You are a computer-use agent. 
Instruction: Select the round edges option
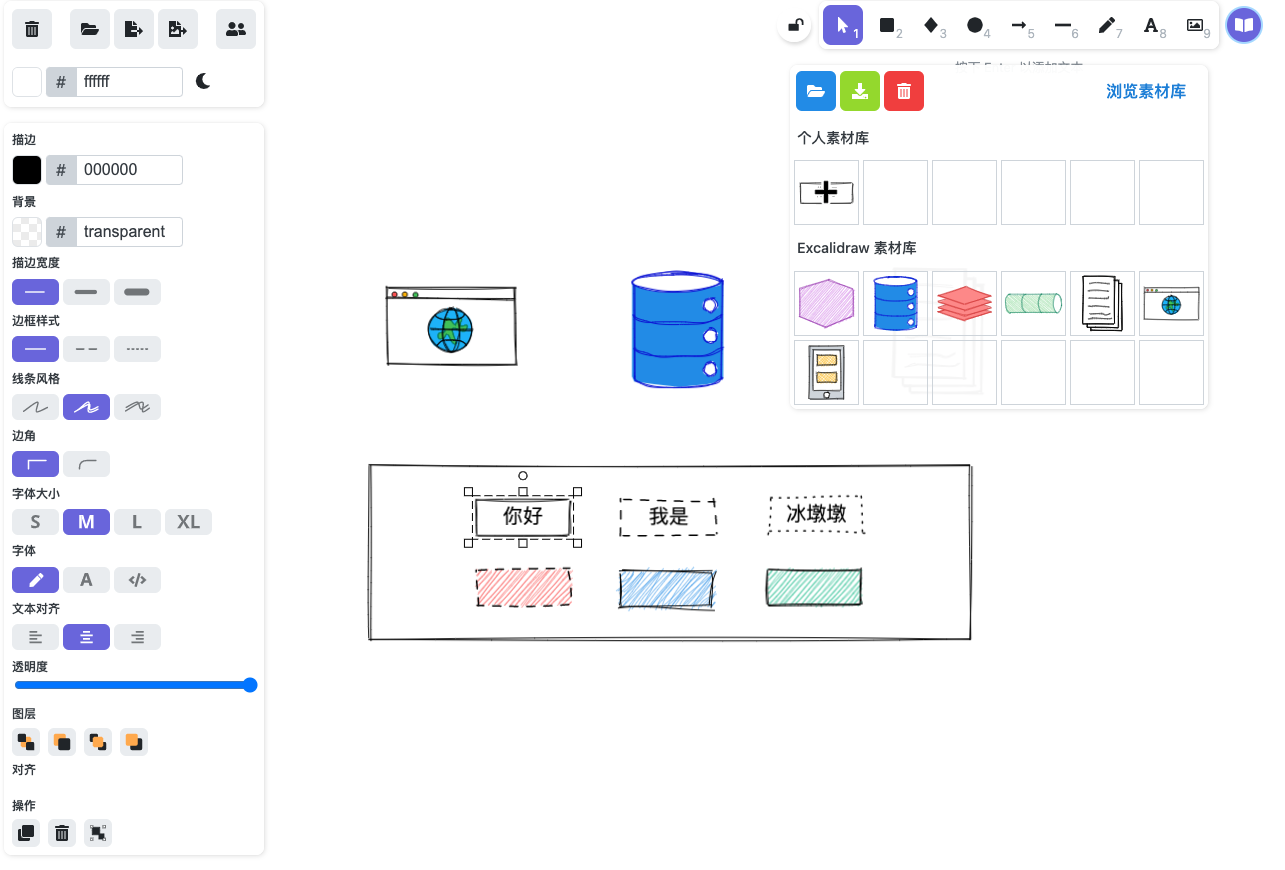pyautogui.click(x=86, y=464)
